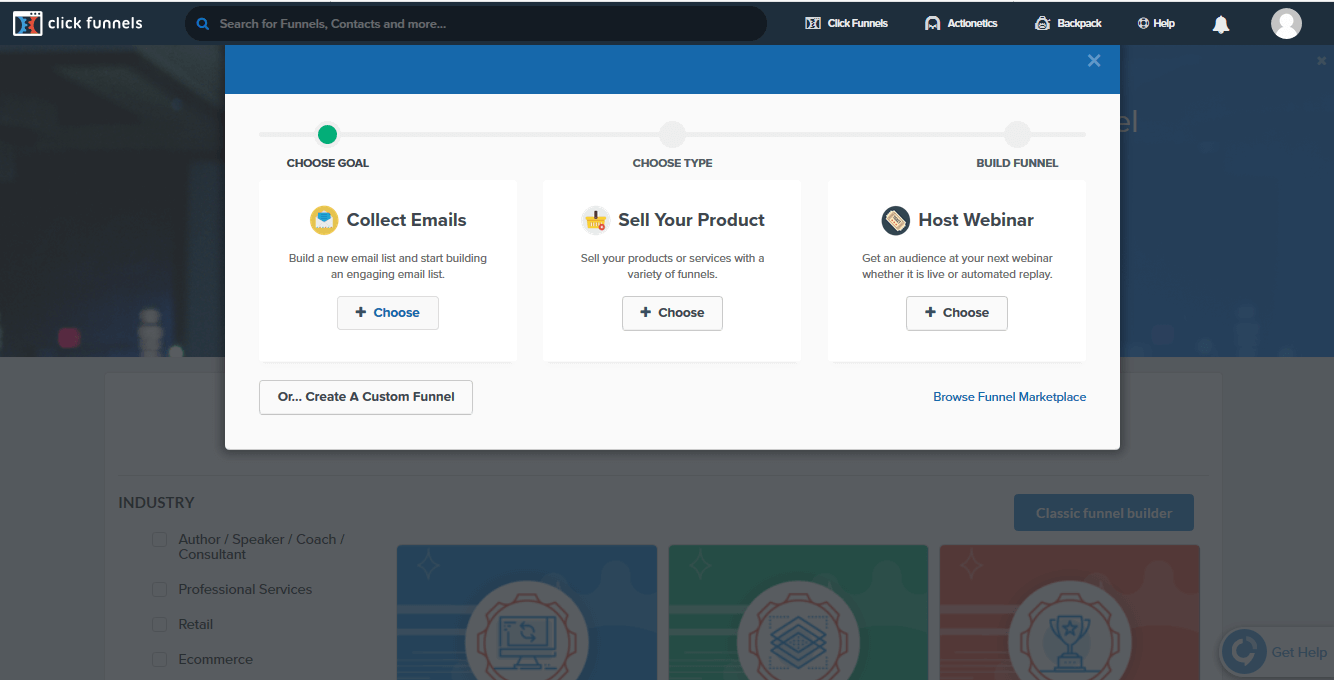
Task: Click the ClickFunnels logo in header
Action: point(78,23)
